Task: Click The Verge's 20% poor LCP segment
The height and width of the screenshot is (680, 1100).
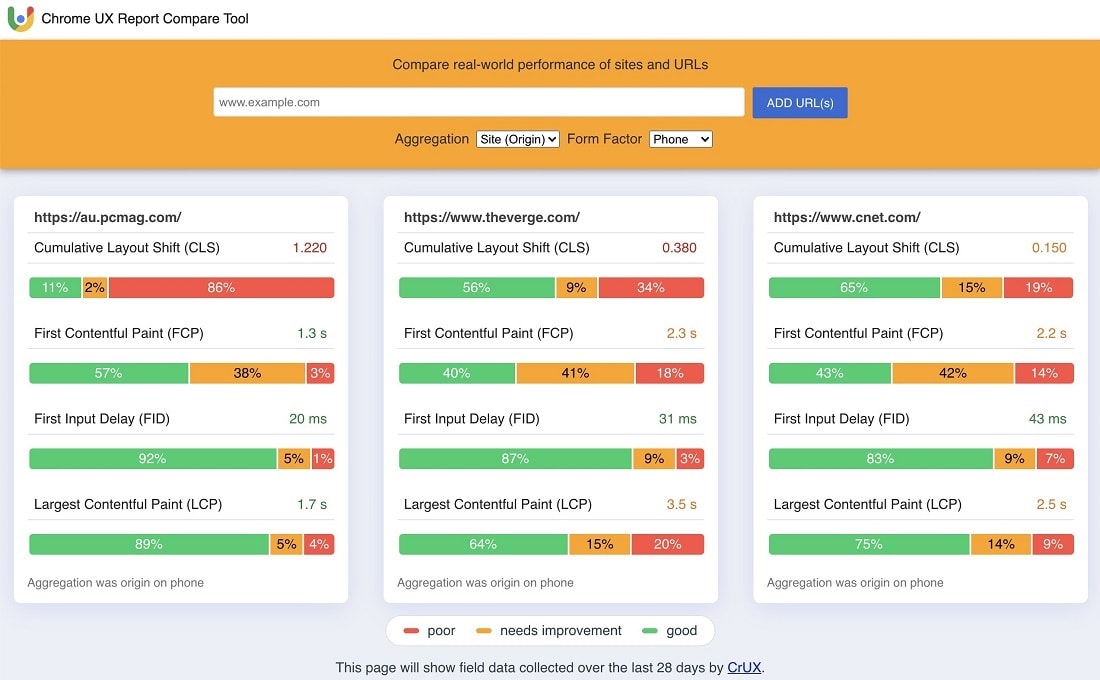Action: pyautogui.click(x=667, y=545)
